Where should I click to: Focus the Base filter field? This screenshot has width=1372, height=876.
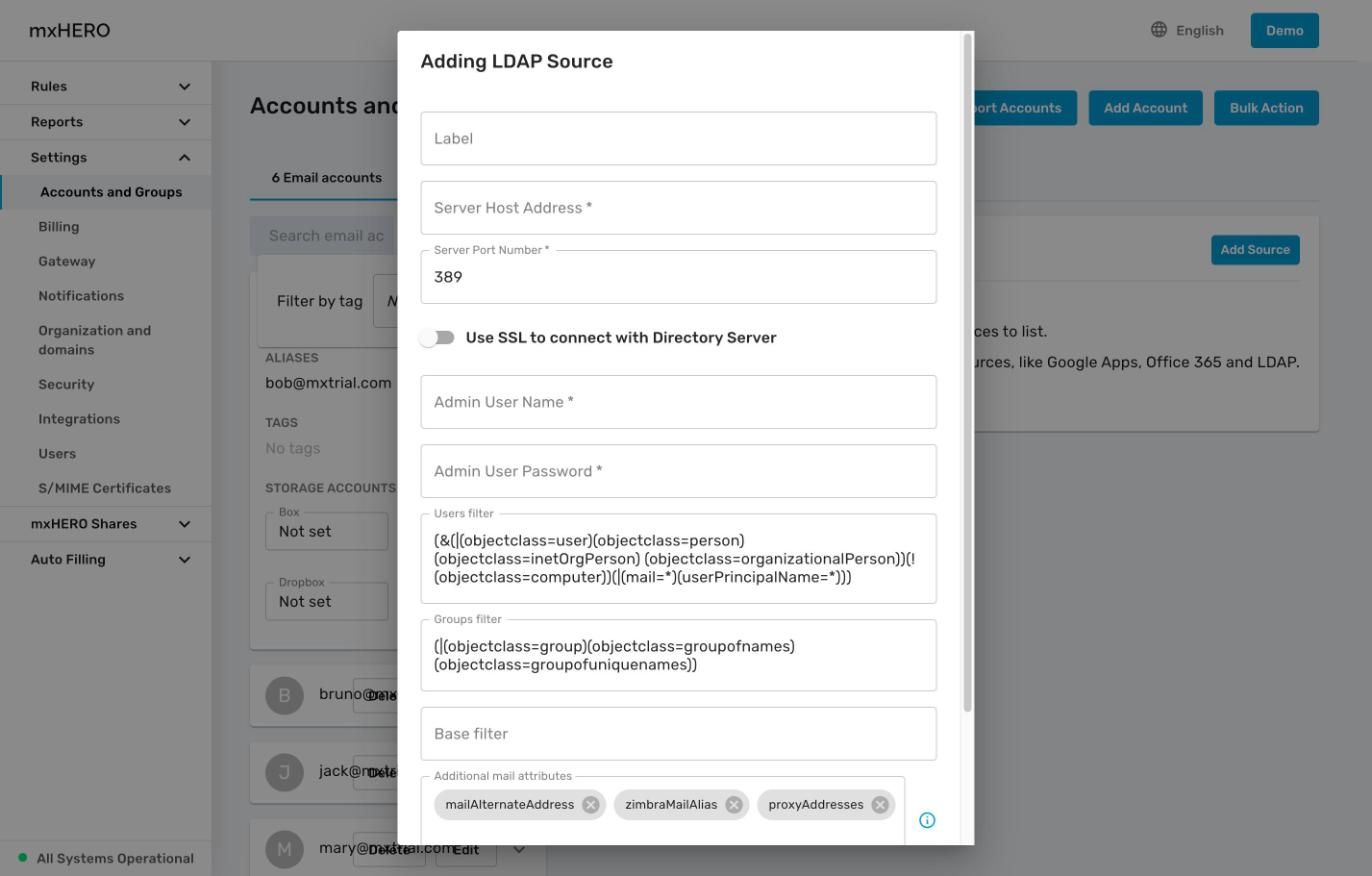coord(678,734)
